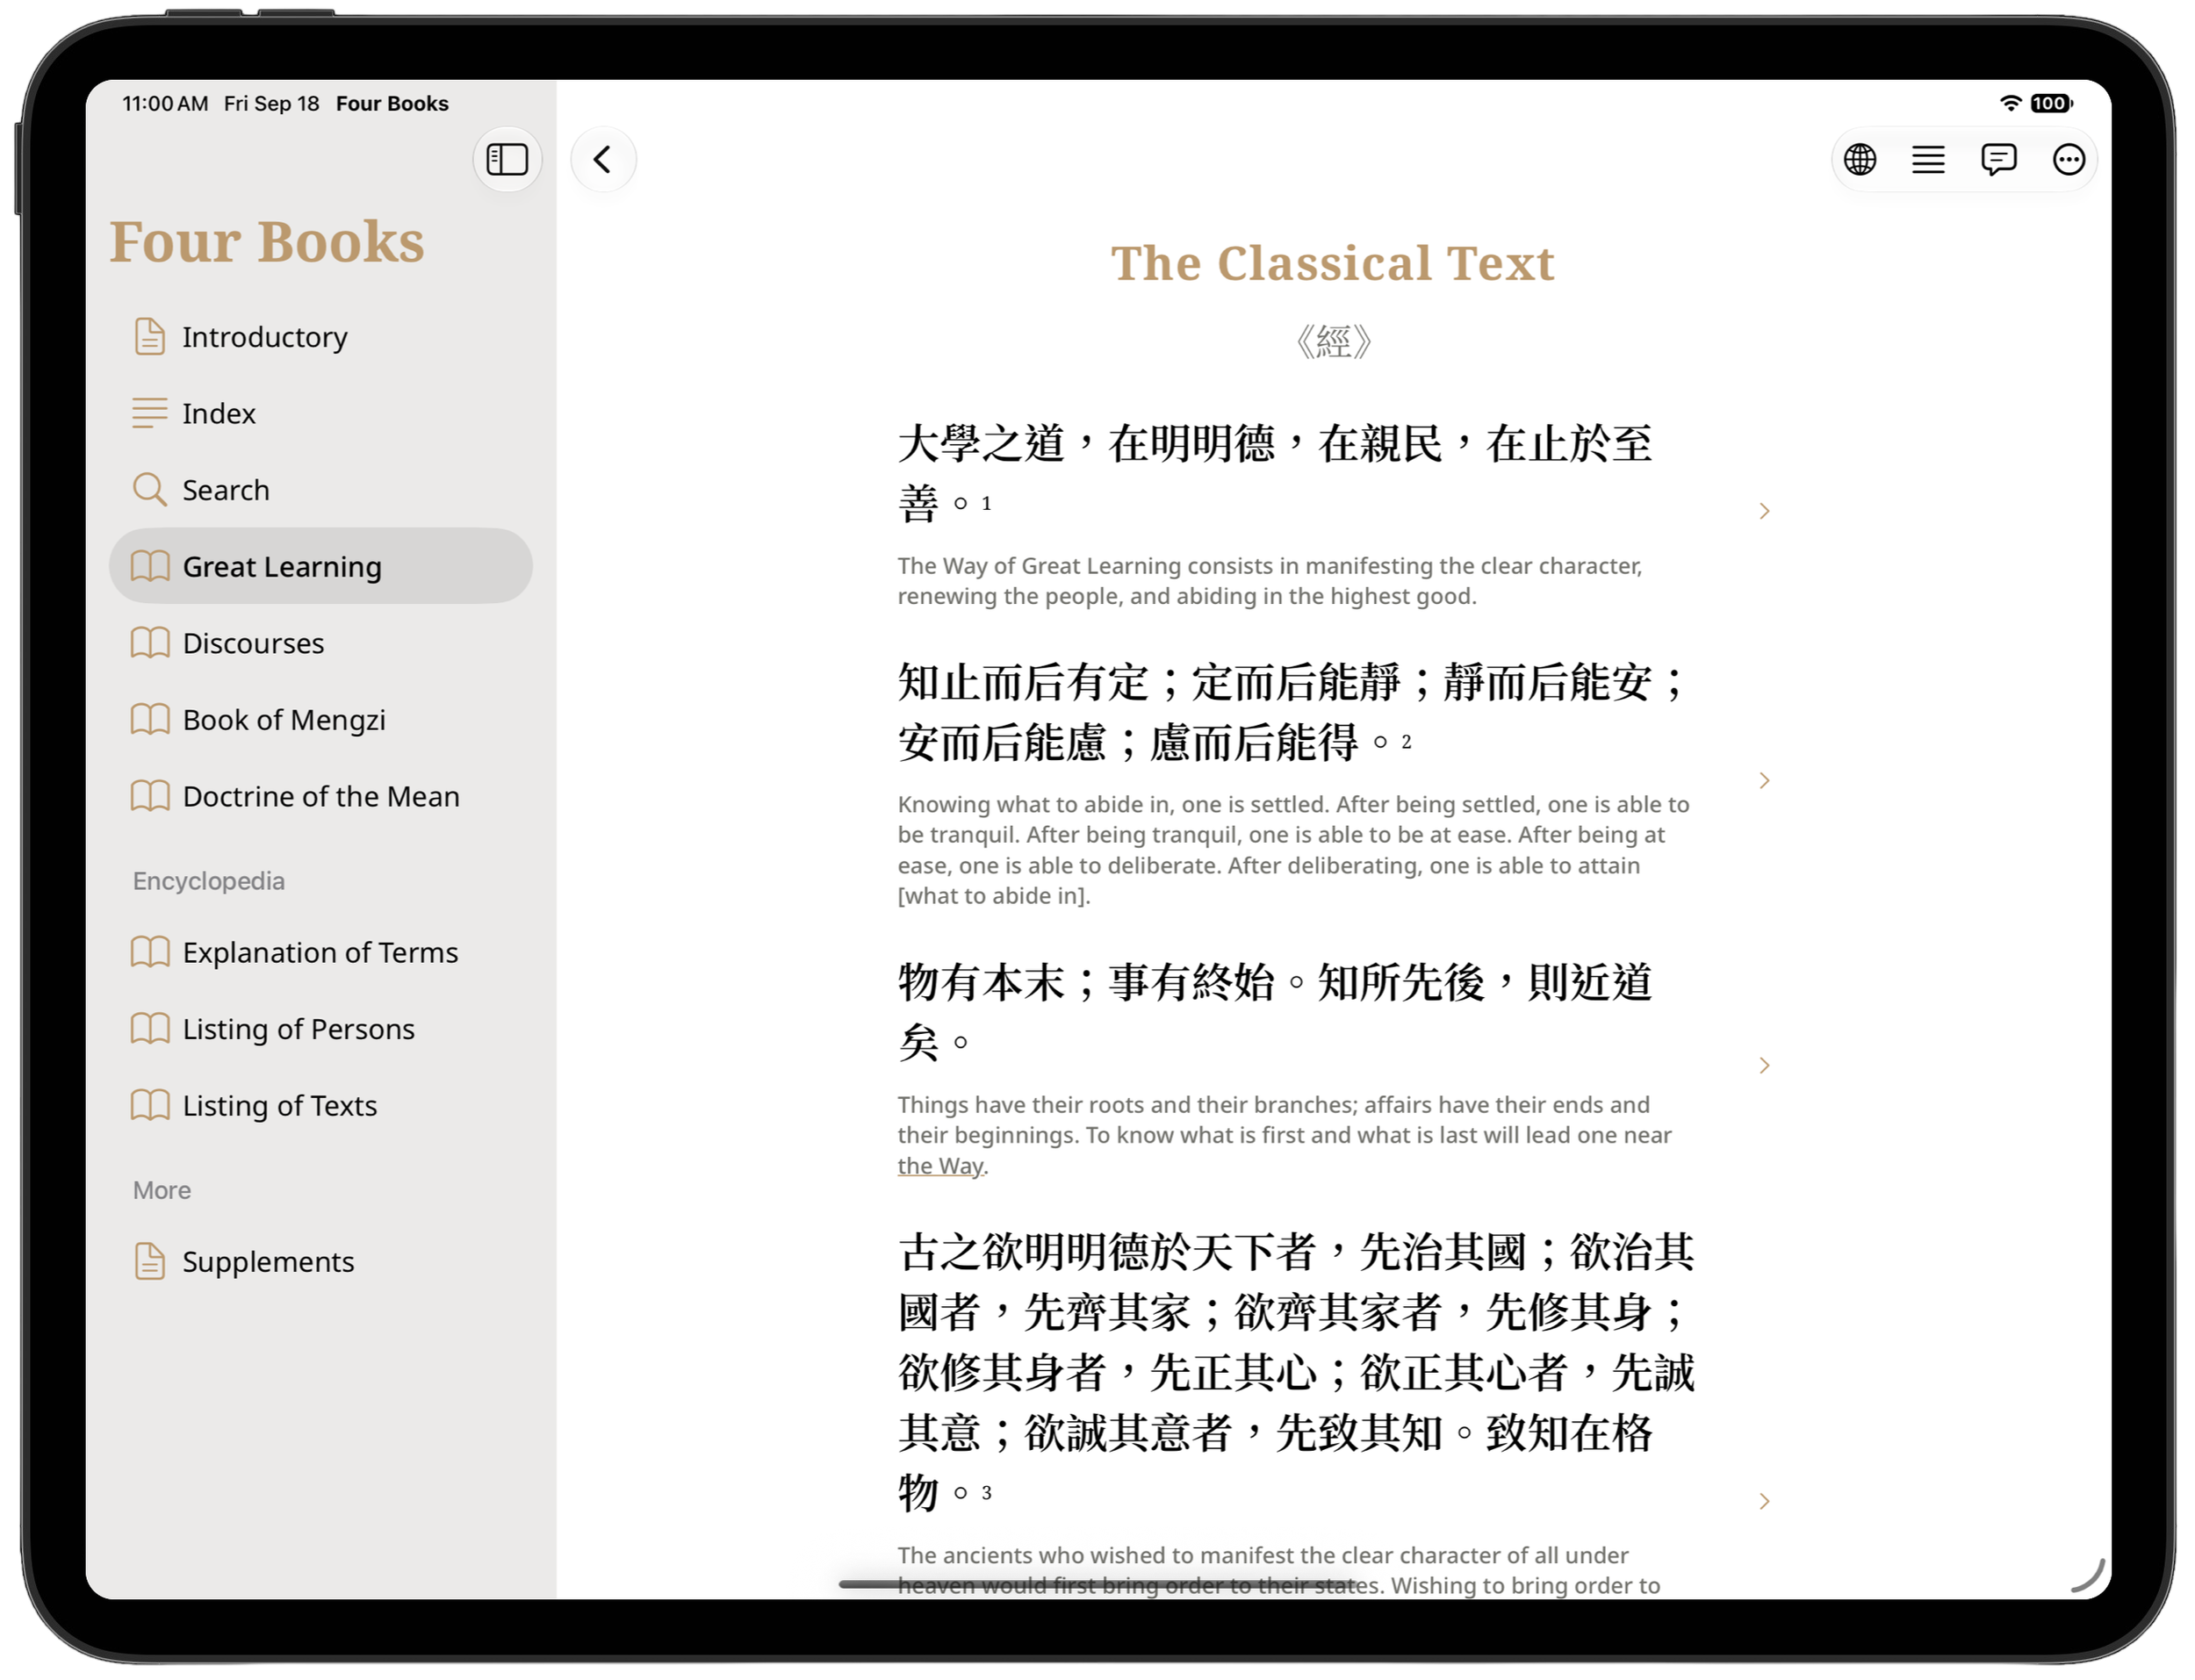
Task: Click the Doctrine of the Mean book icon
Action: [150, 797]
